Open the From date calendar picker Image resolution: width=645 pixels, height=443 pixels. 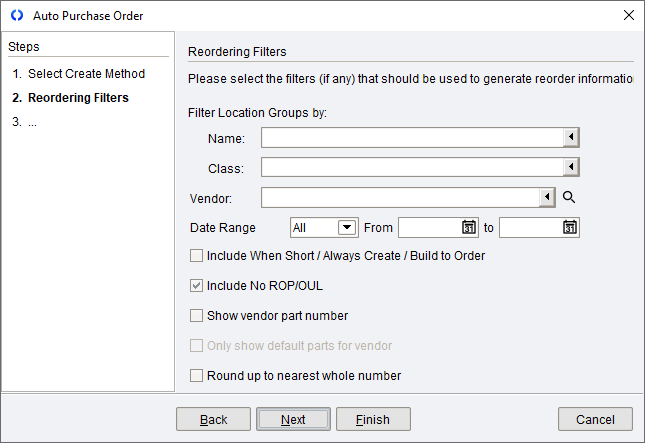(x=468, y=228)
